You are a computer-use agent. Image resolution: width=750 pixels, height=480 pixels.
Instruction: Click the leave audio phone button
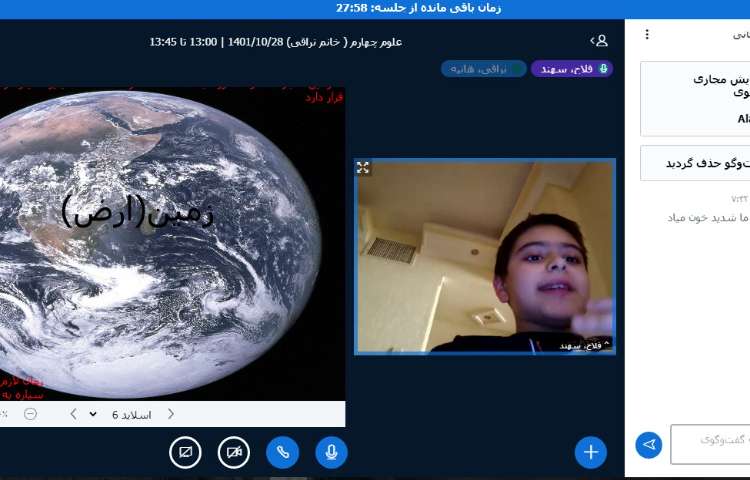click(x=282, y=452)
